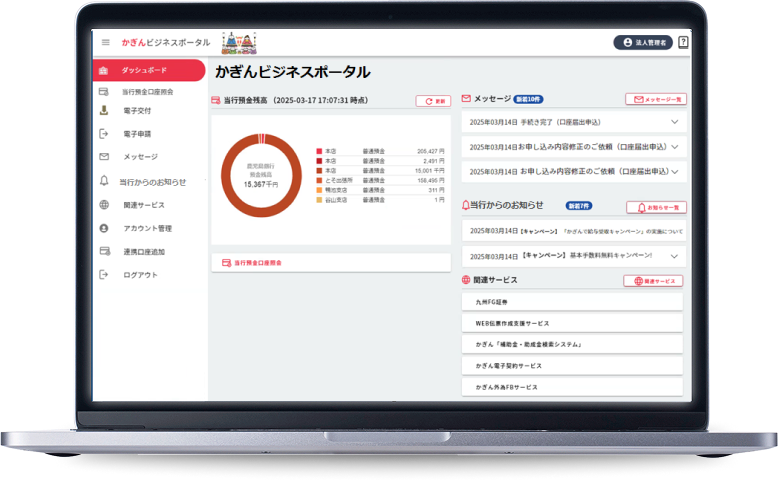This screenshot has width=778, height=482.
Task: Open the メッセージ一覧 button
Action: click(655, 100)
